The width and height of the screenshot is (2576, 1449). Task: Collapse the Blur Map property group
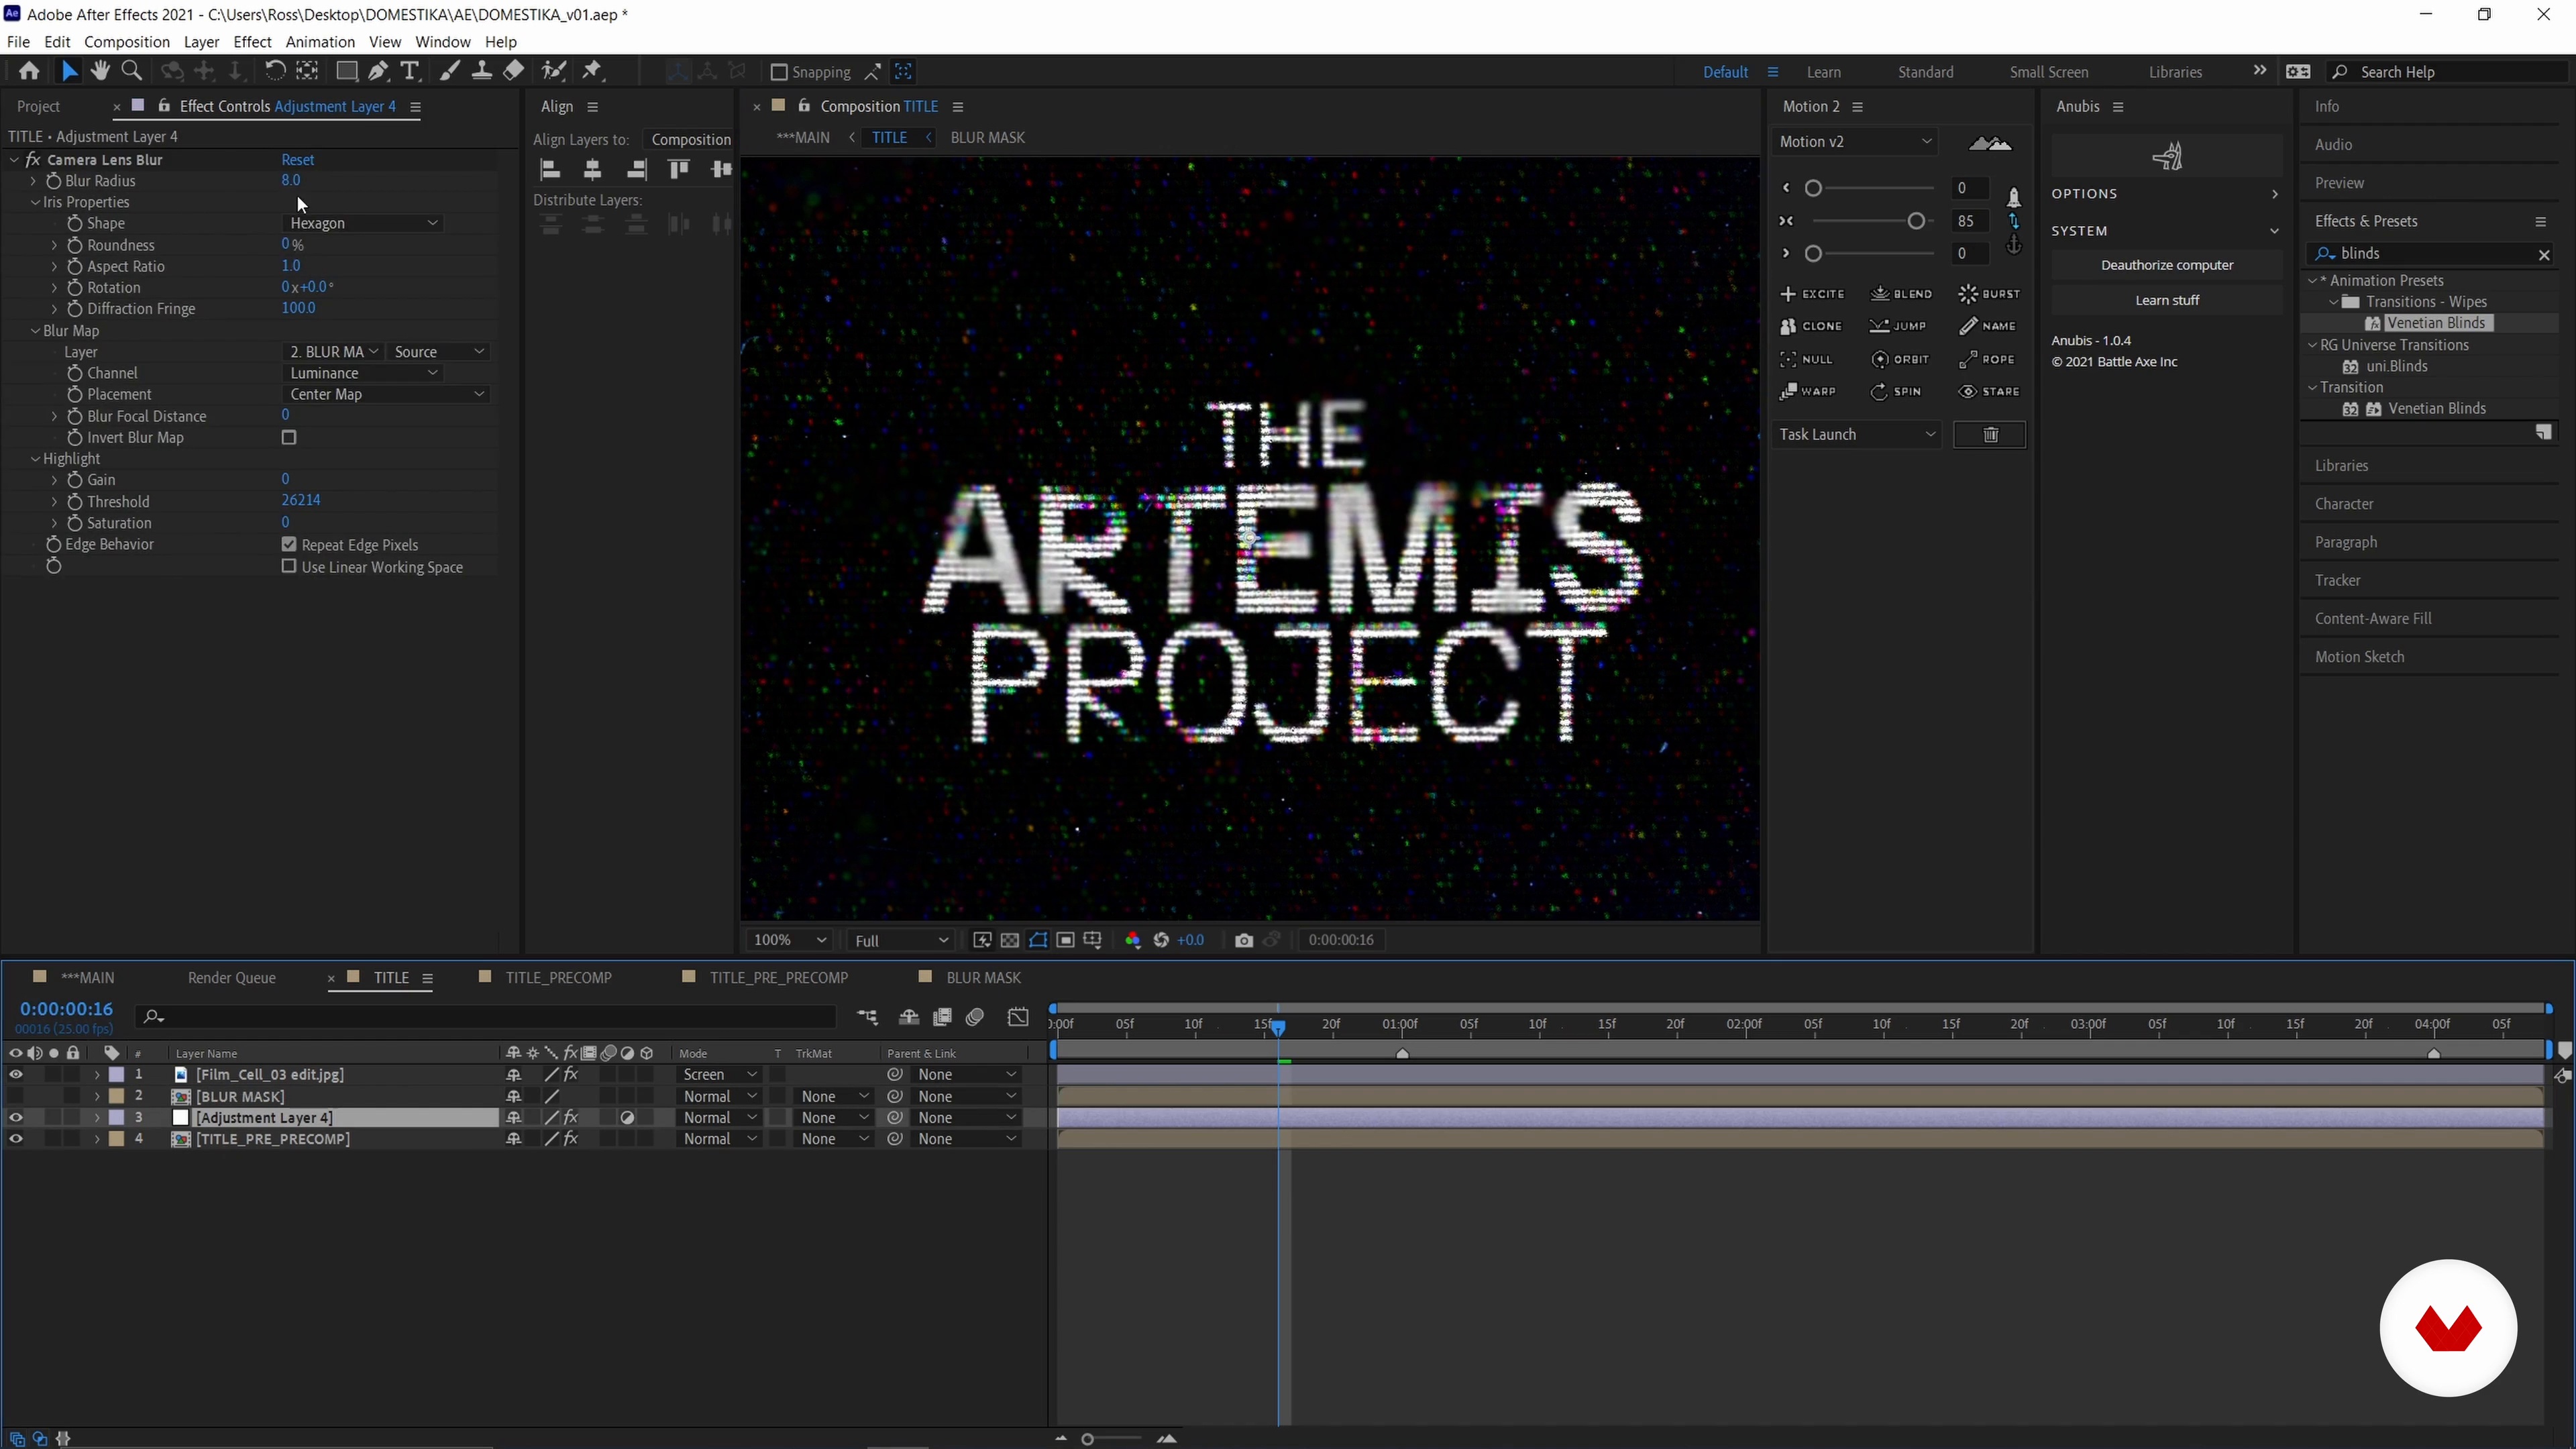(x=35, y=331)
